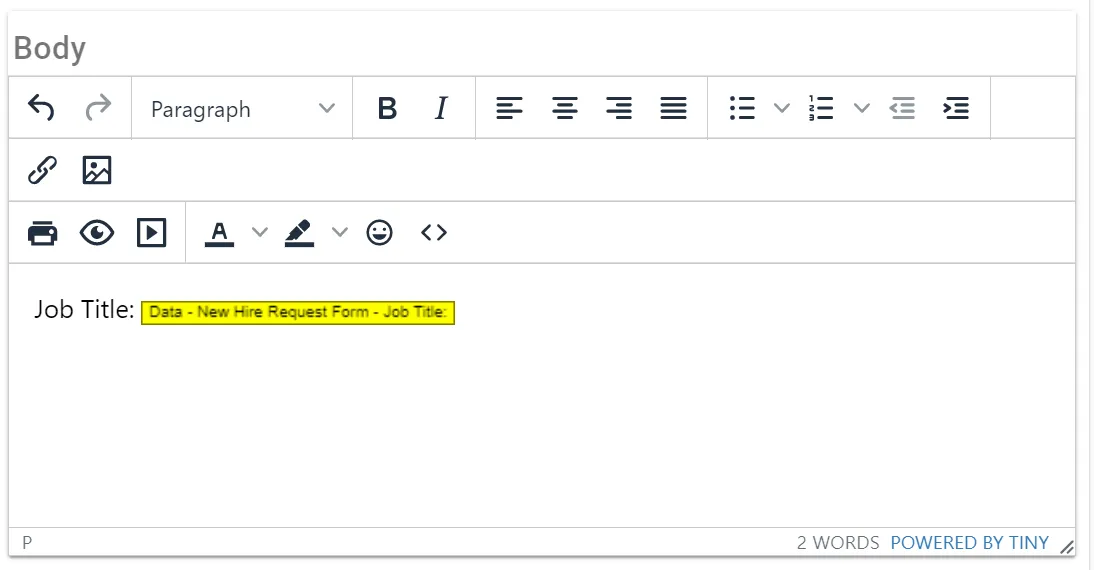Image resolution: width=1094 pixels, height=570 pixels.
Task: Insert a link with the chain icon
Action: click(x=41, y=171)
